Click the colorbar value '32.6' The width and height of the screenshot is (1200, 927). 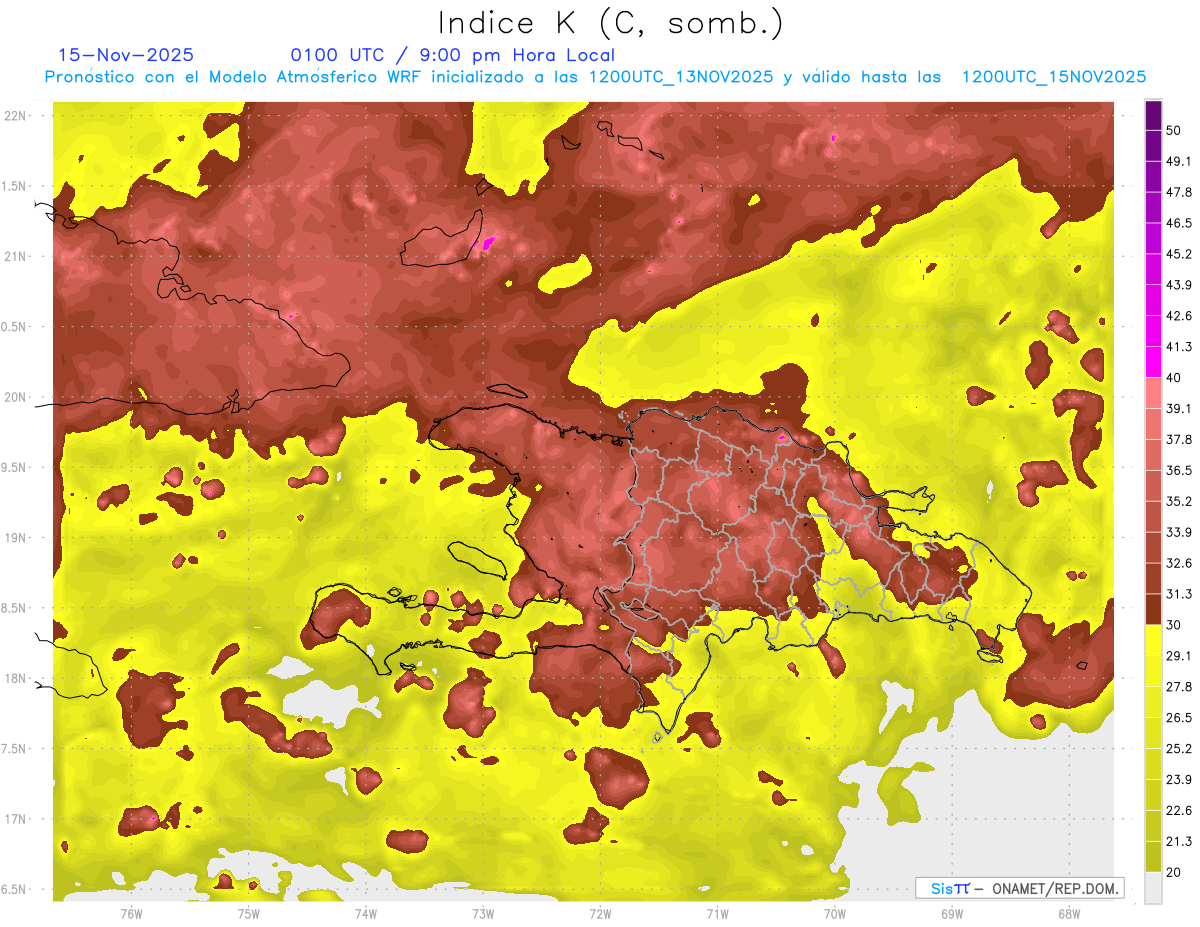(1178, 563)
